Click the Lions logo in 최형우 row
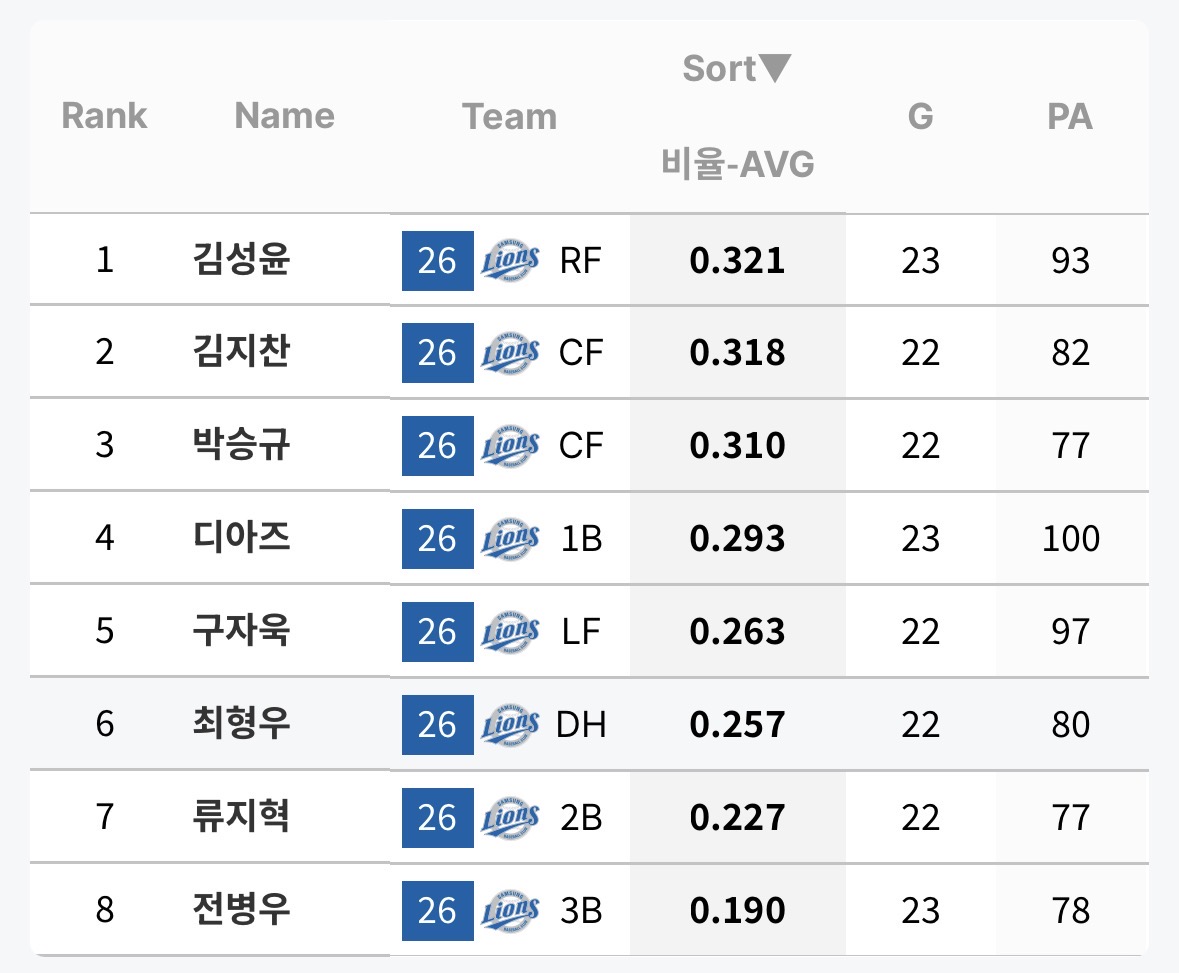Viewport: 1179px width, 973px height. (x=511, y=725)
